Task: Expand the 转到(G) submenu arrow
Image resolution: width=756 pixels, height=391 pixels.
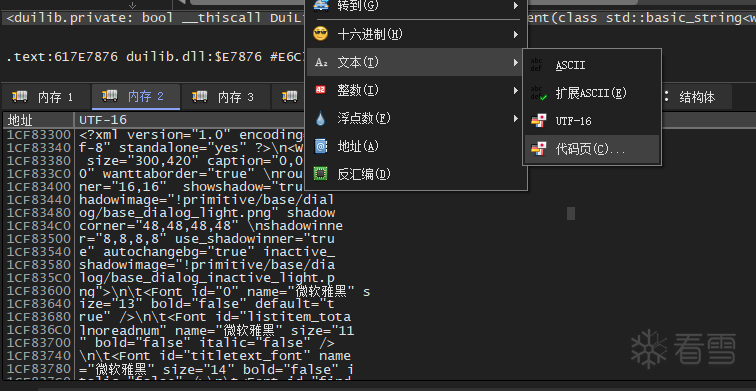Action: coord(515,6)
